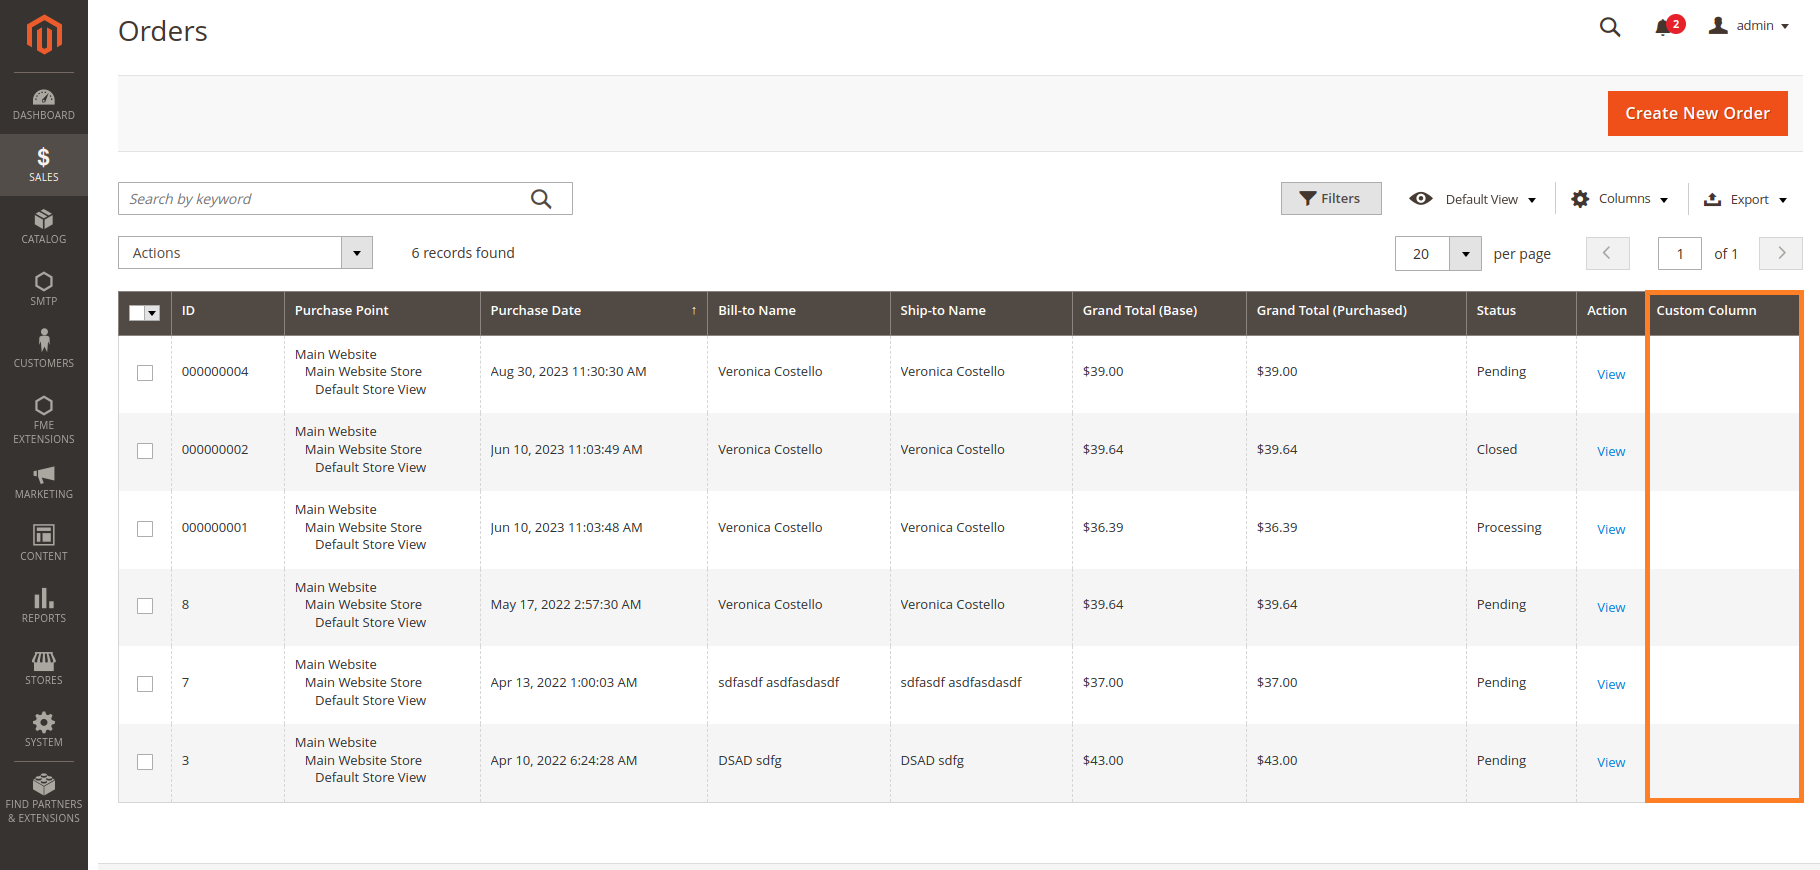Open the Export menu

1745,199
